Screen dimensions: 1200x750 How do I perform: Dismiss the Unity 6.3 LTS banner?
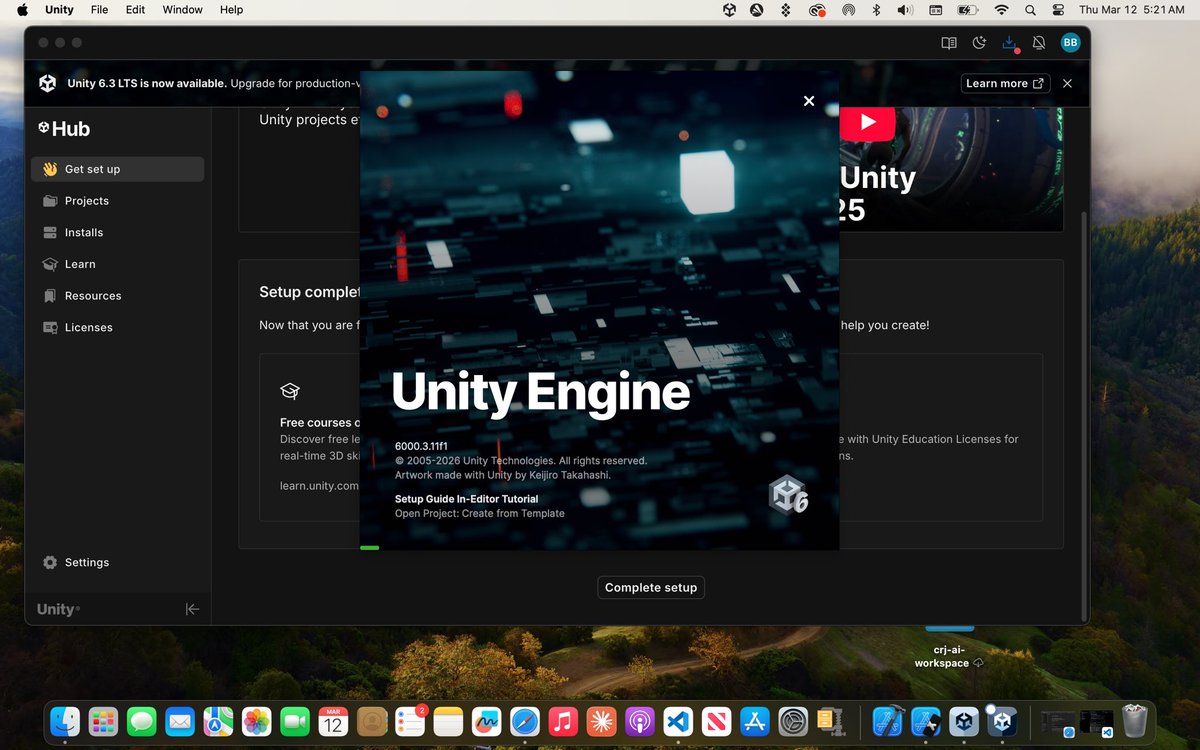(x=1067, y=84)
